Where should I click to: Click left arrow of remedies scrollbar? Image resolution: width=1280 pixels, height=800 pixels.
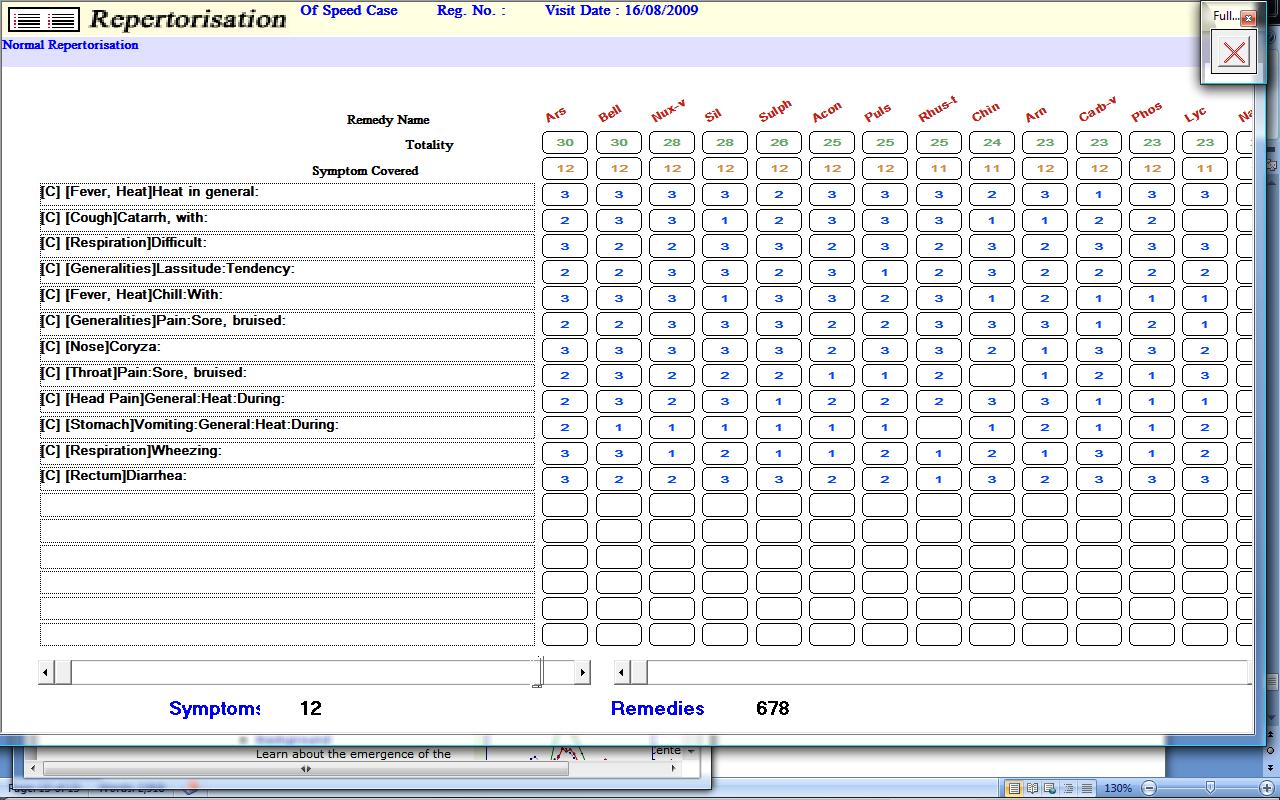click(x=621, y=673)
